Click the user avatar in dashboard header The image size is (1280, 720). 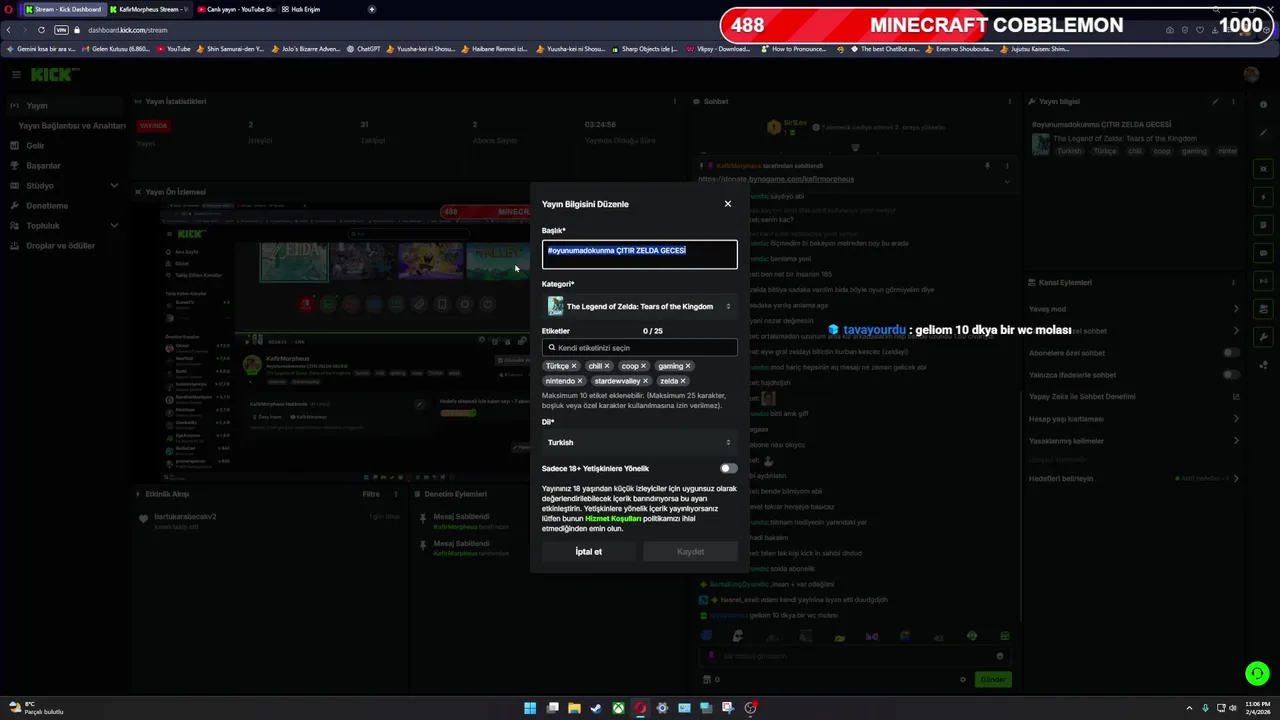[x=1251, y=74]
